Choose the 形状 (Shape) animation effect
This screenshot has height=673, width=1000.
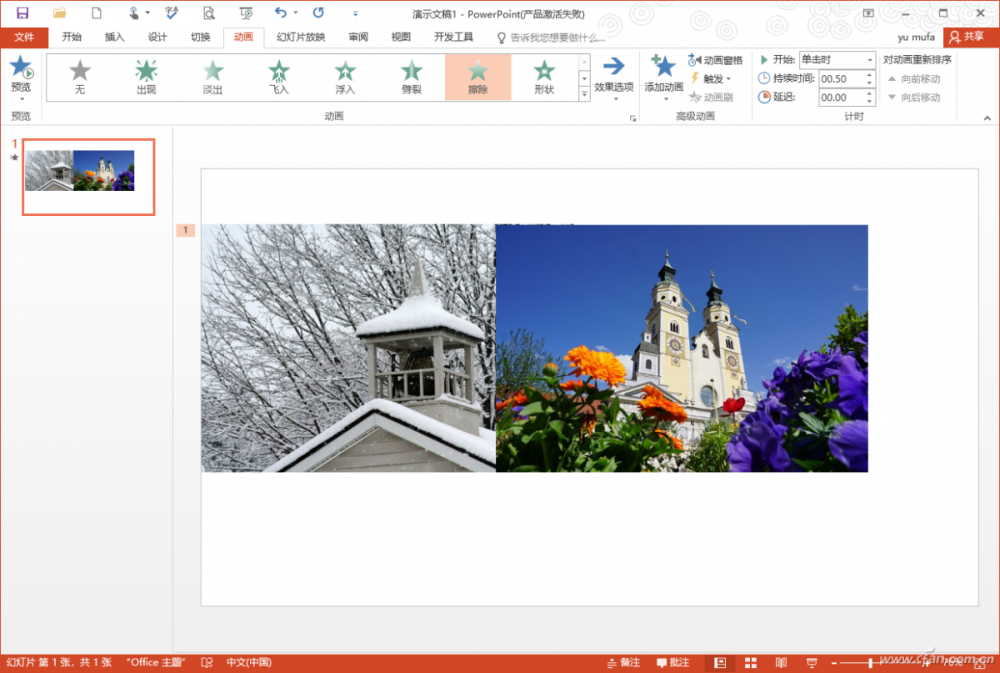click(544, 76)
